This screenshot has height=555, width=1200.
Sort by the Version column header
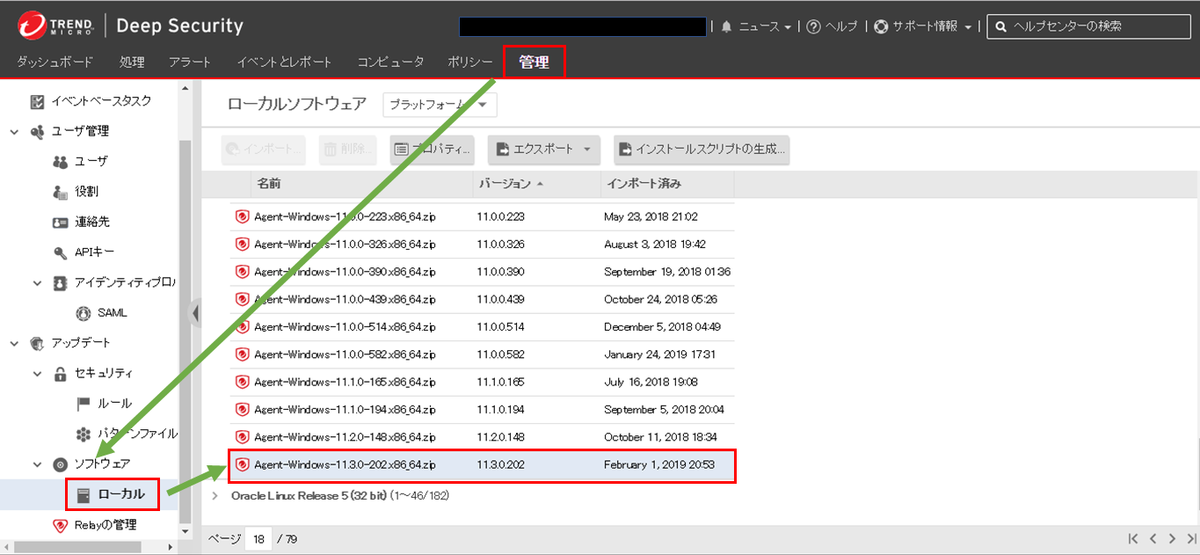point(505,184)
